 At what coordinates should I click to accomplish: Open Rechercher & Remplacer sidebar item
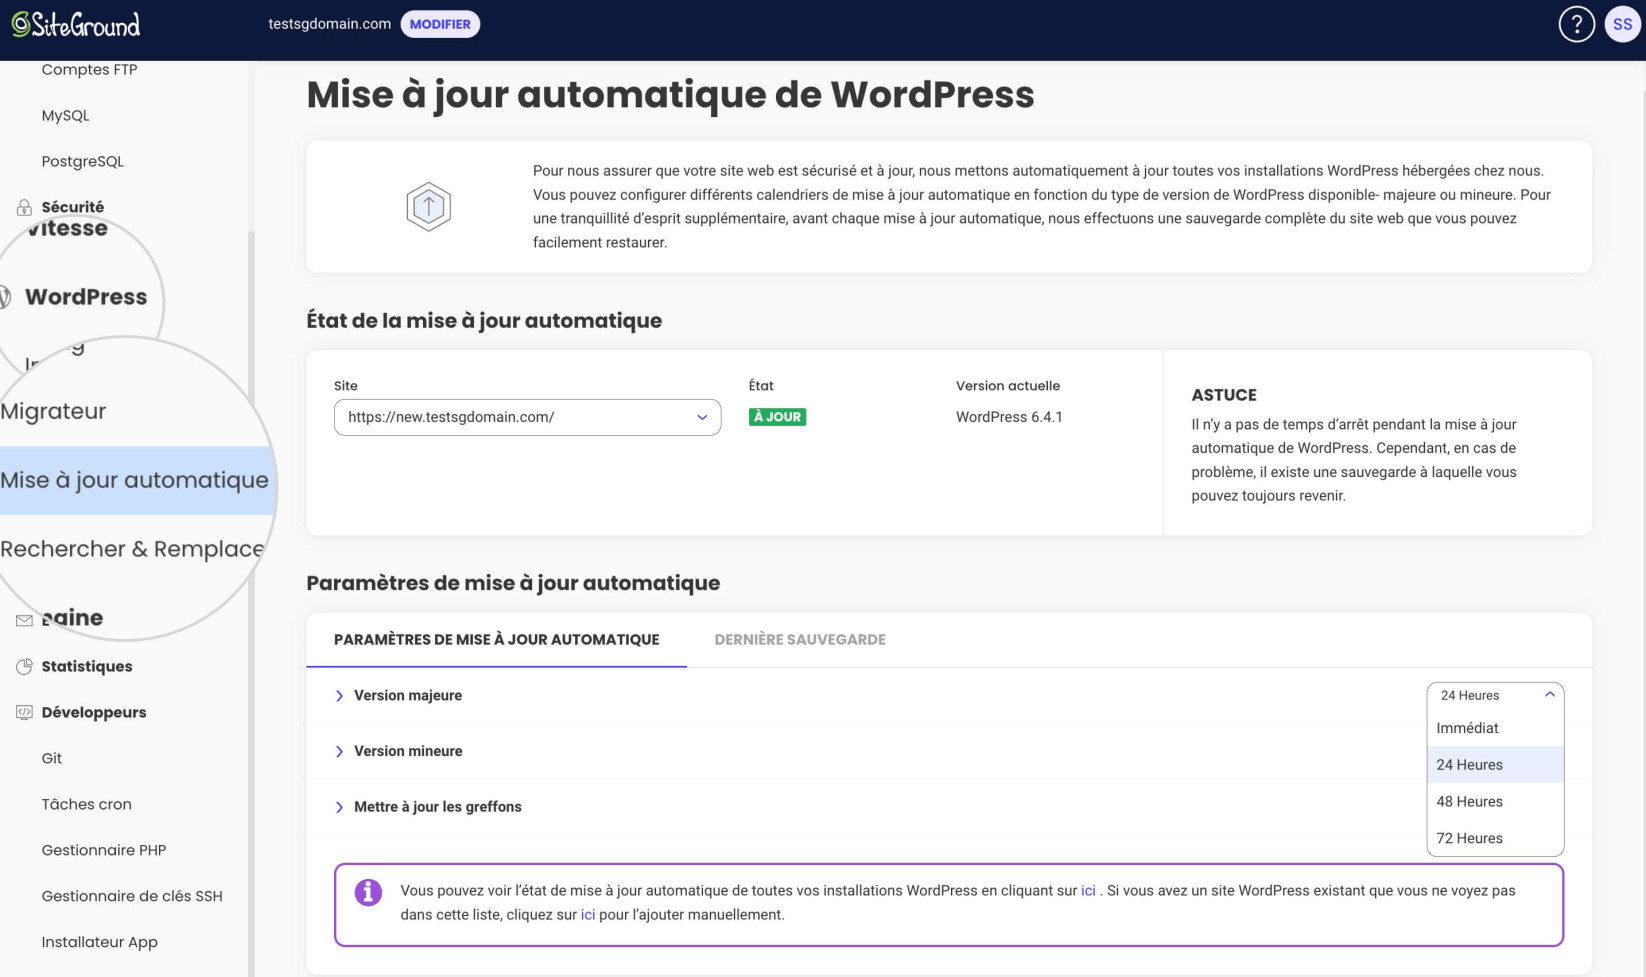(132, 549)
